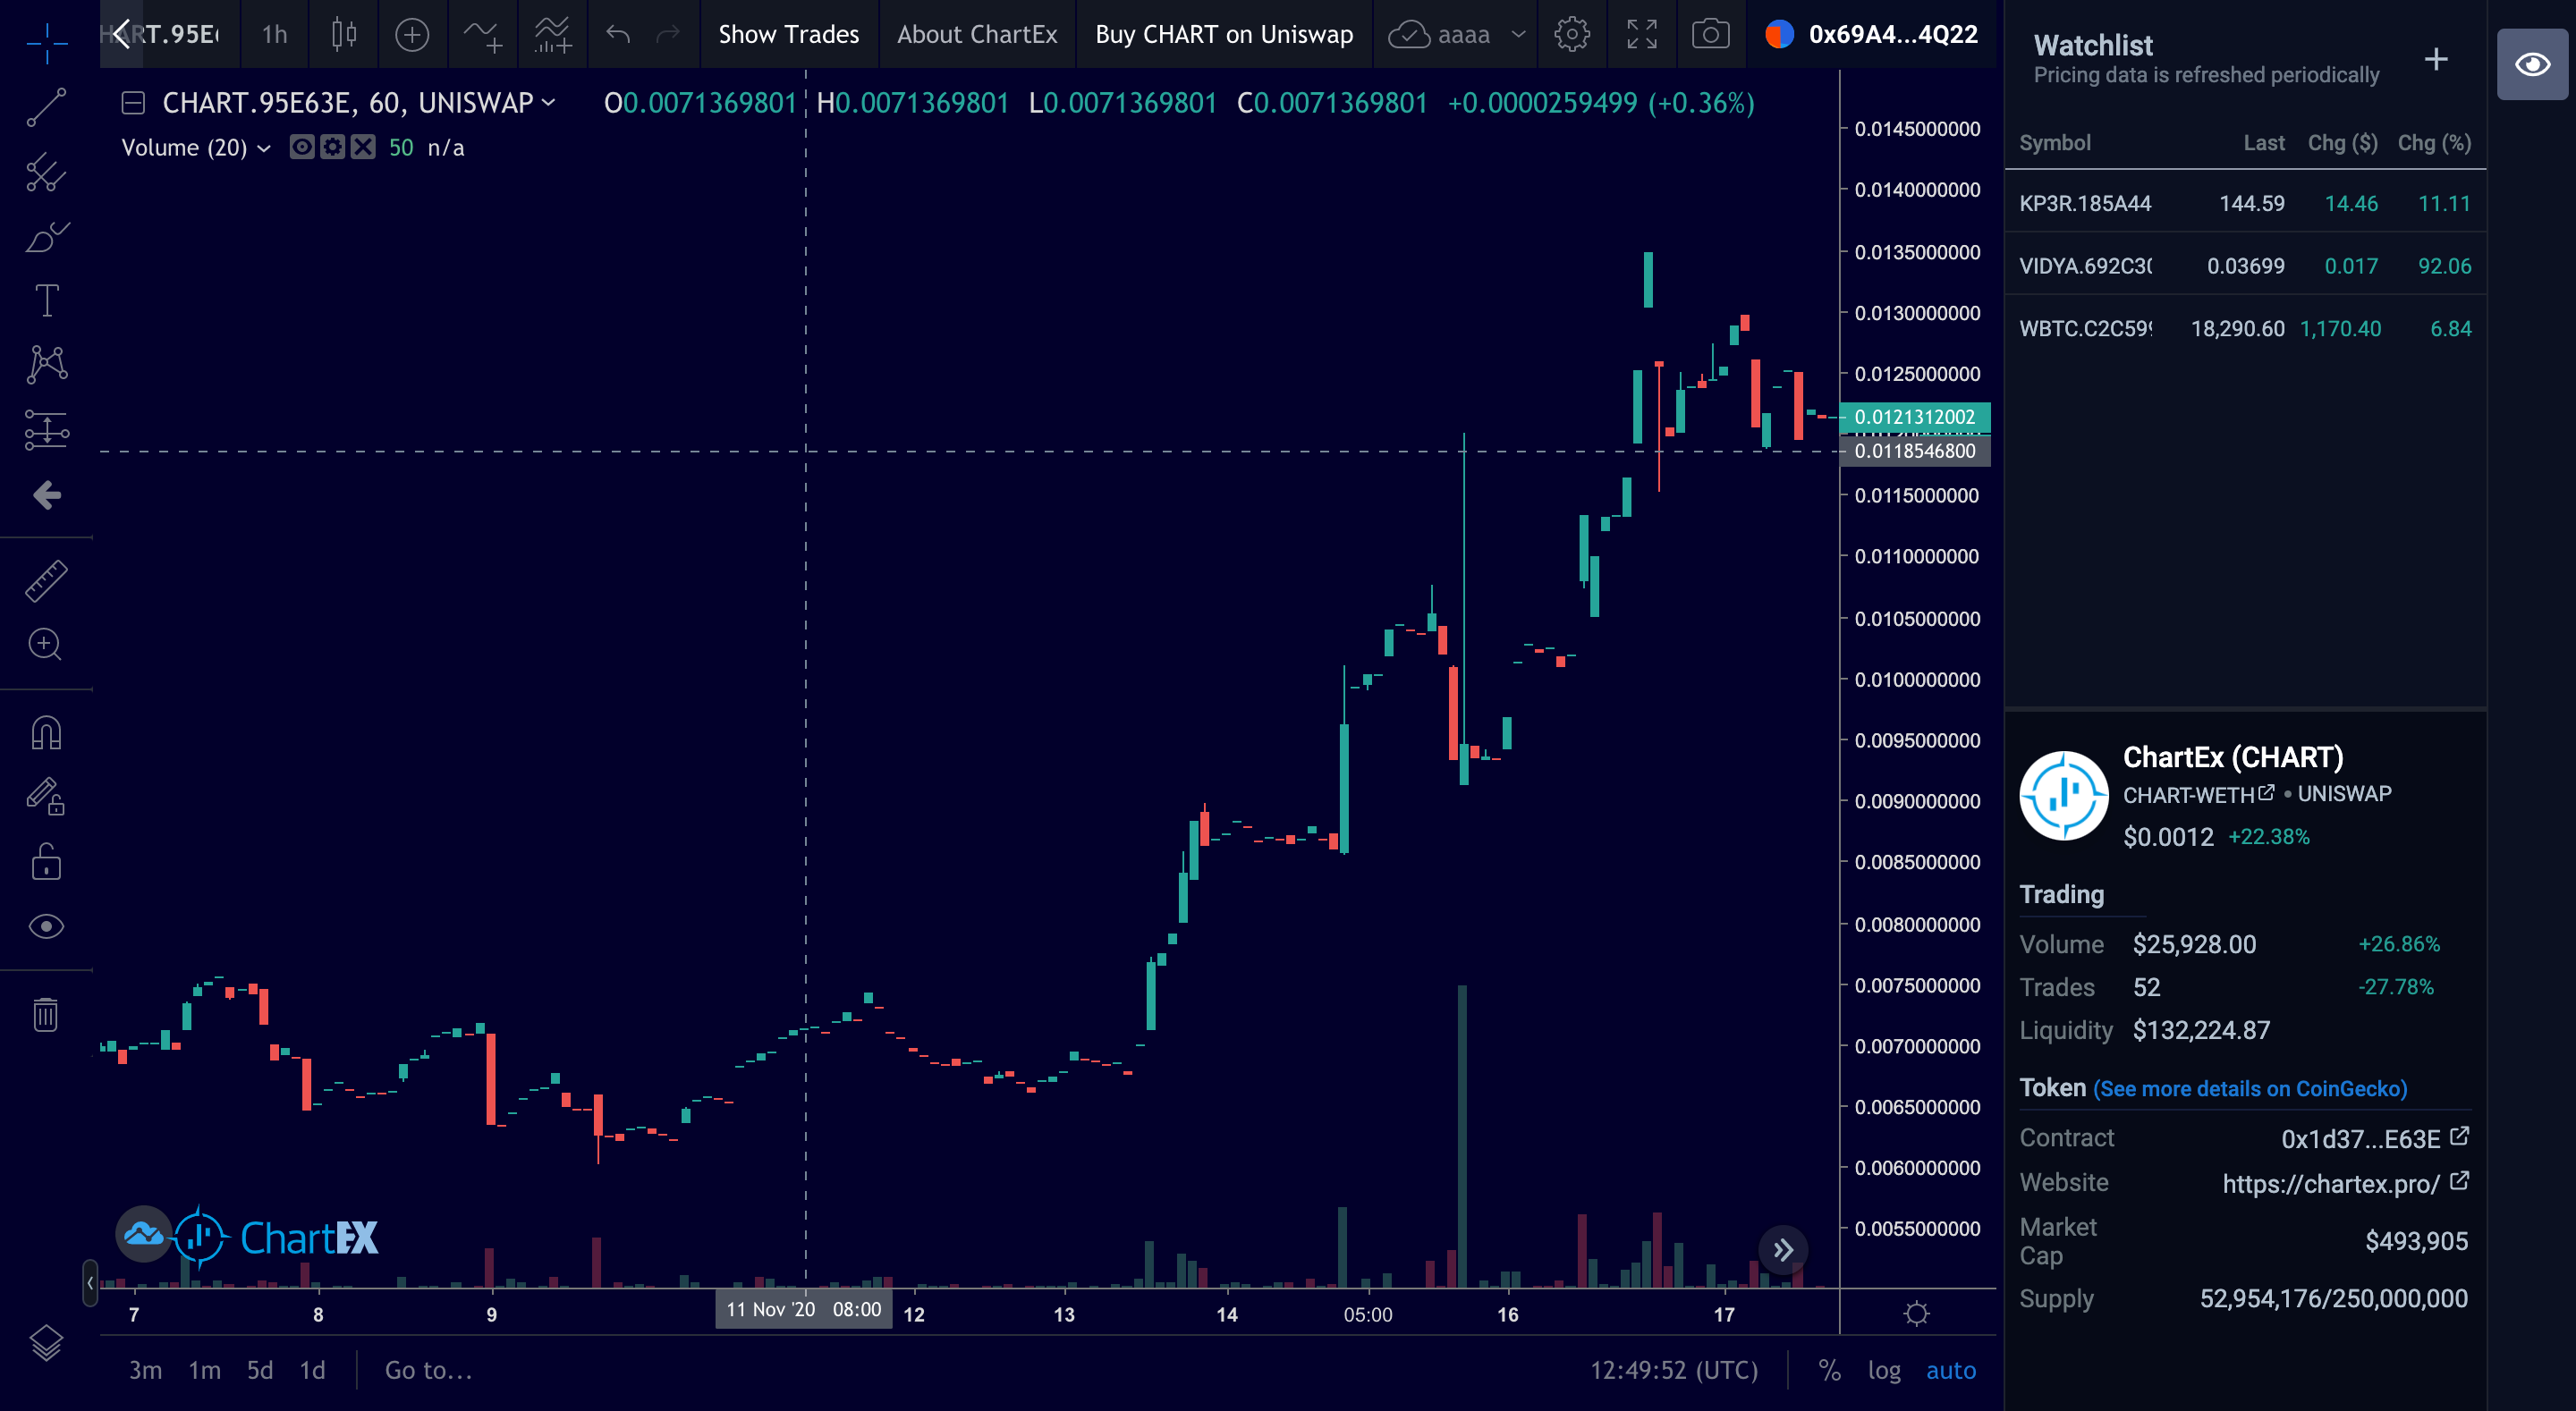The image size is (2576, 1411).
Task: Open About ChartEx menu item
Action: (976, 35)
